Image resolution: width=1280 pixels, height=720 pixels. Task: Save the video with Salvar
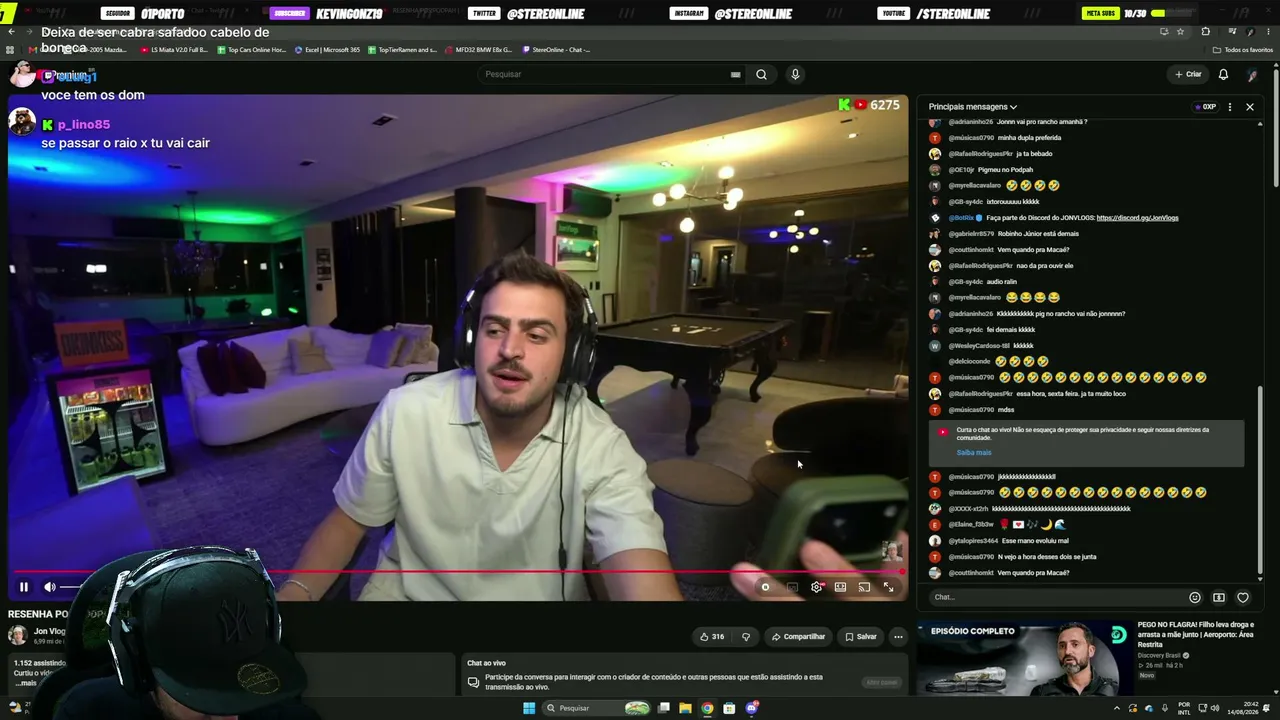(860, 636)
